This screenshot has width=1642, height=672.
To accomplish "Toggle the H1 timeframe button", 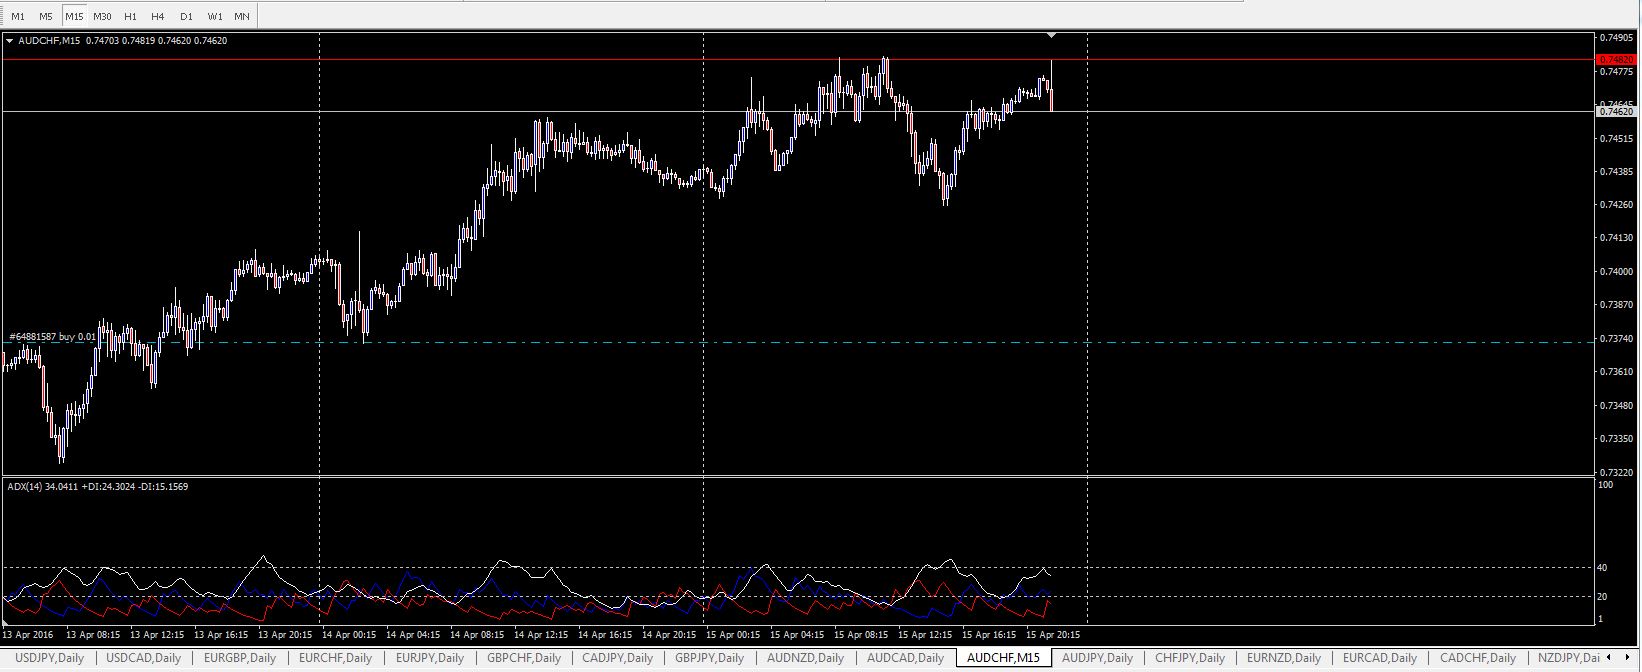I will tap(130, 16).
